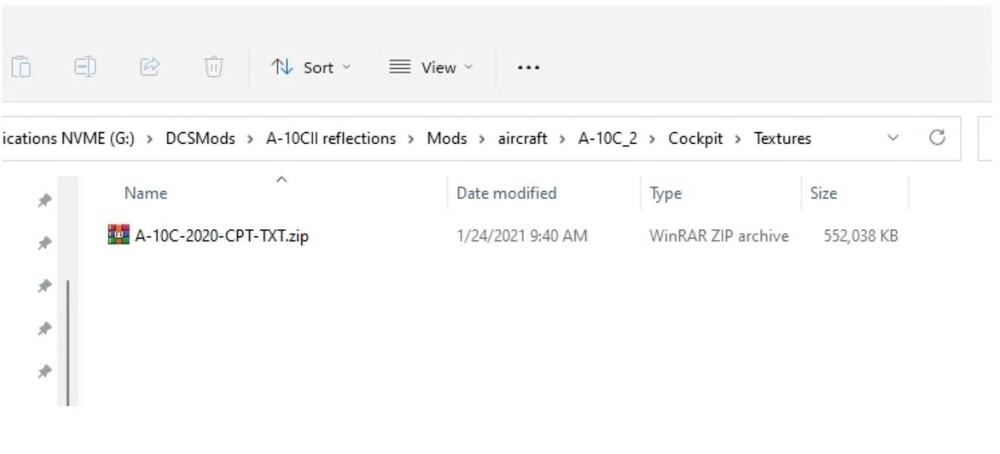This screenshot has height=454, width=1000.
Task: Open the See more ellipsis menu
Action: coord(528,67)
